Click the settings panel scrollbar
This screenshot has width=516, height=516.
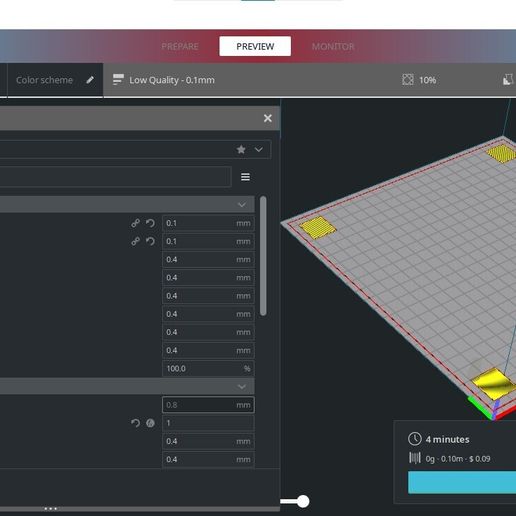pyautogui.click(x=263, y=256)
